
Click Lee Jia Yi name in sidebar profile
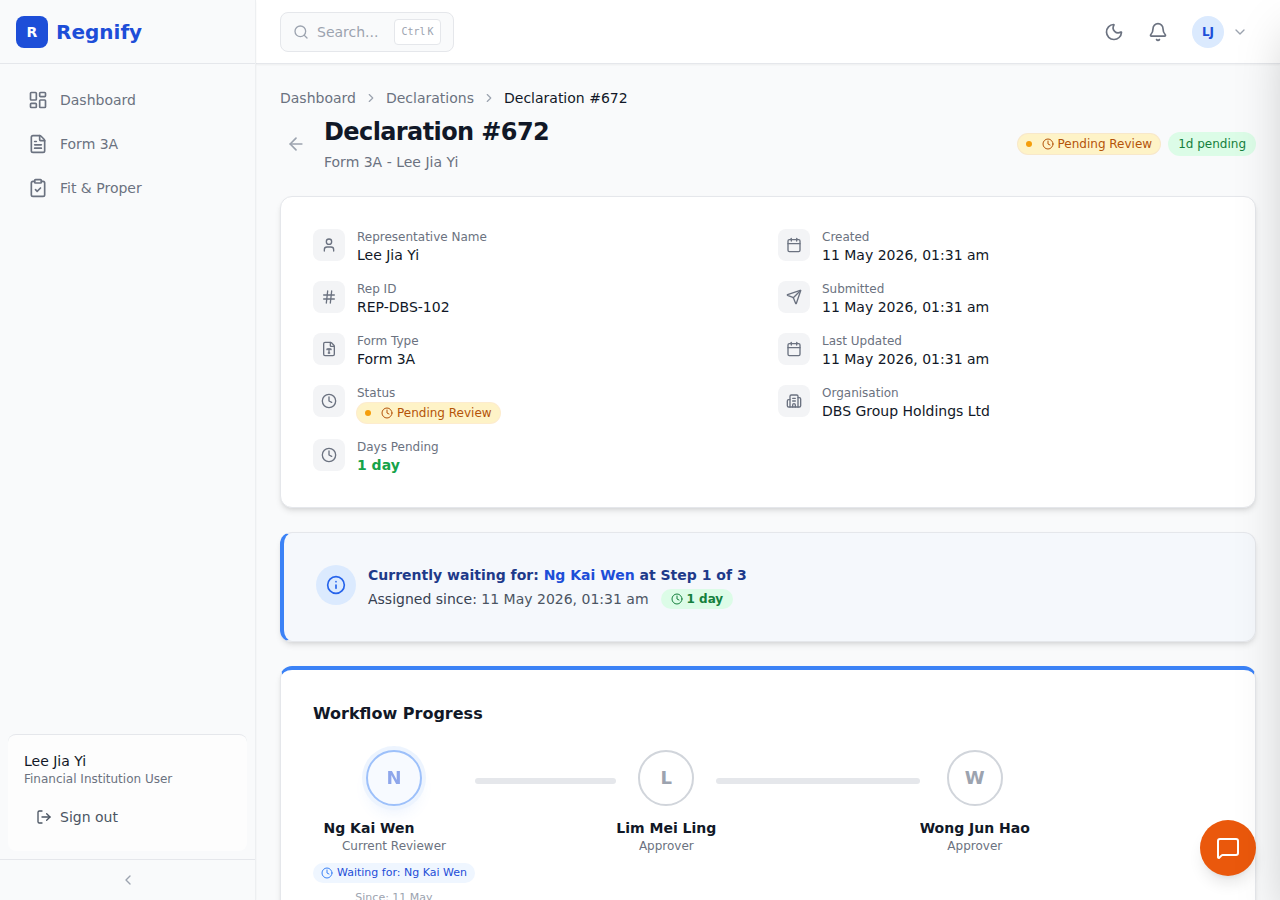pyautogui.click(x=55, y=761)
